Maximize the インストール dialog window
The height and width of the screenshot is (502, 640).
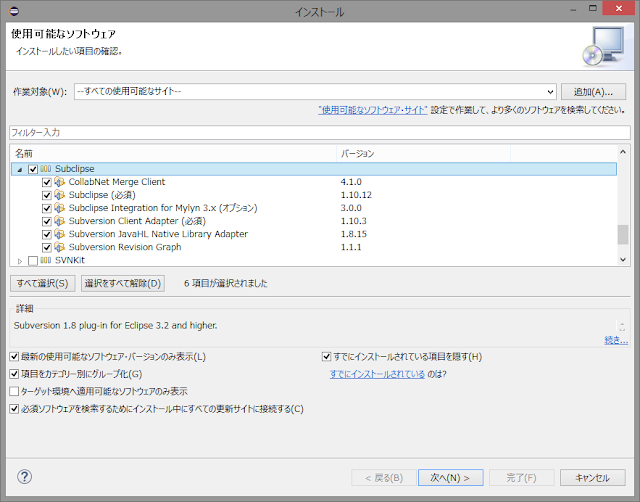coord(593,8)
